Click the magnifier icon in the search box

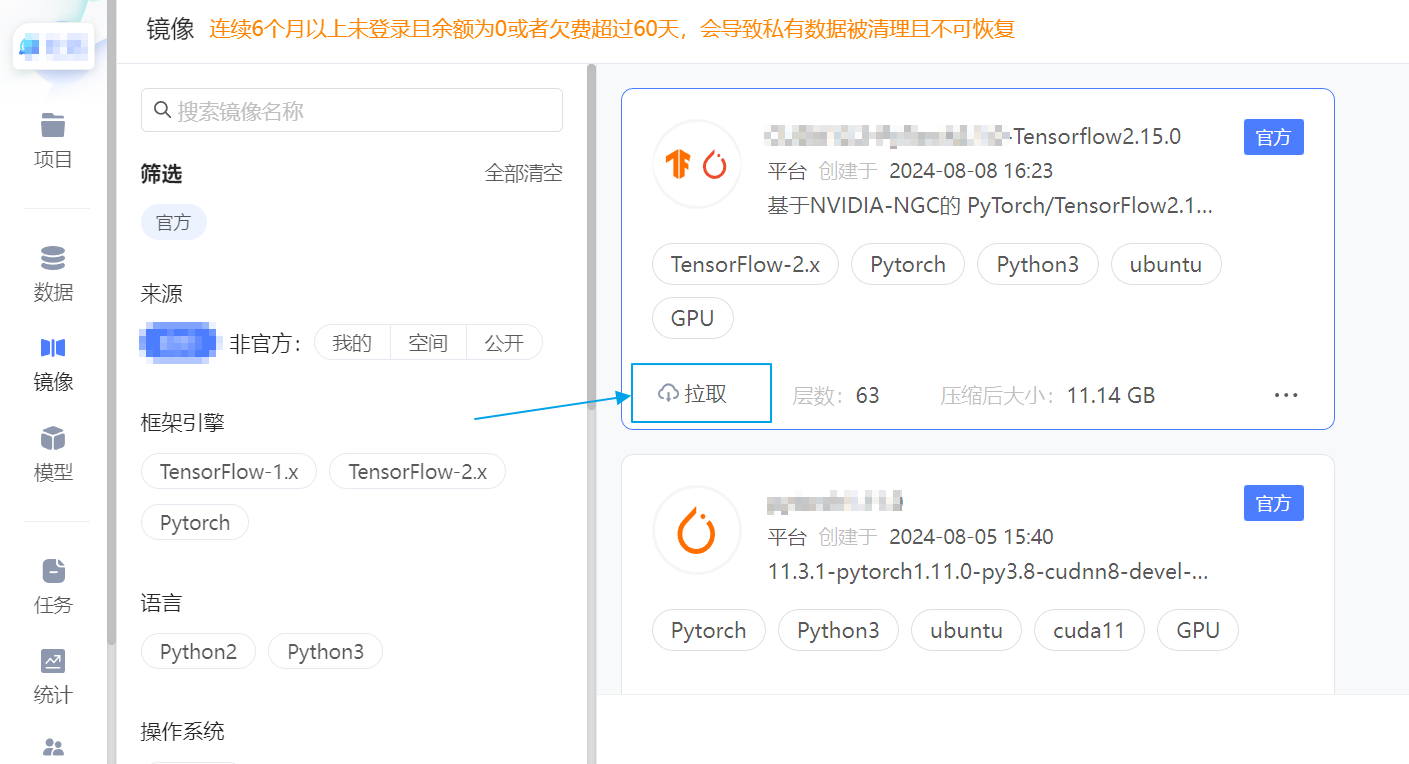pos(162,109)
